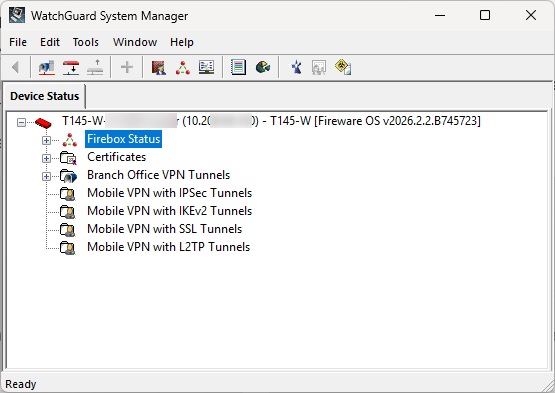Click the WatchGuard app icon in title bar
555x393 pixels.
tap(17, 15)
